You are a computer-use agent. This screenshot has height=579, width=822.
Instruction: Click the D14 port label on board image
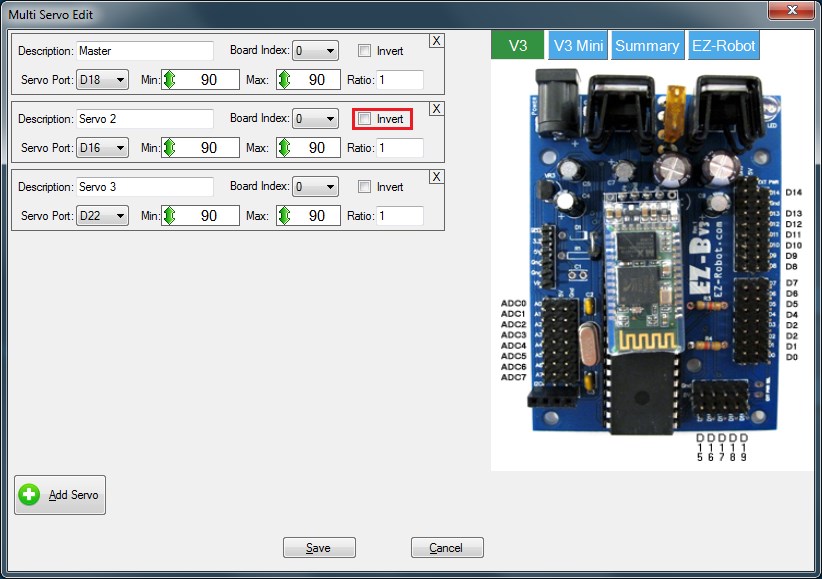pyautogui.click(x=794, y=192)
